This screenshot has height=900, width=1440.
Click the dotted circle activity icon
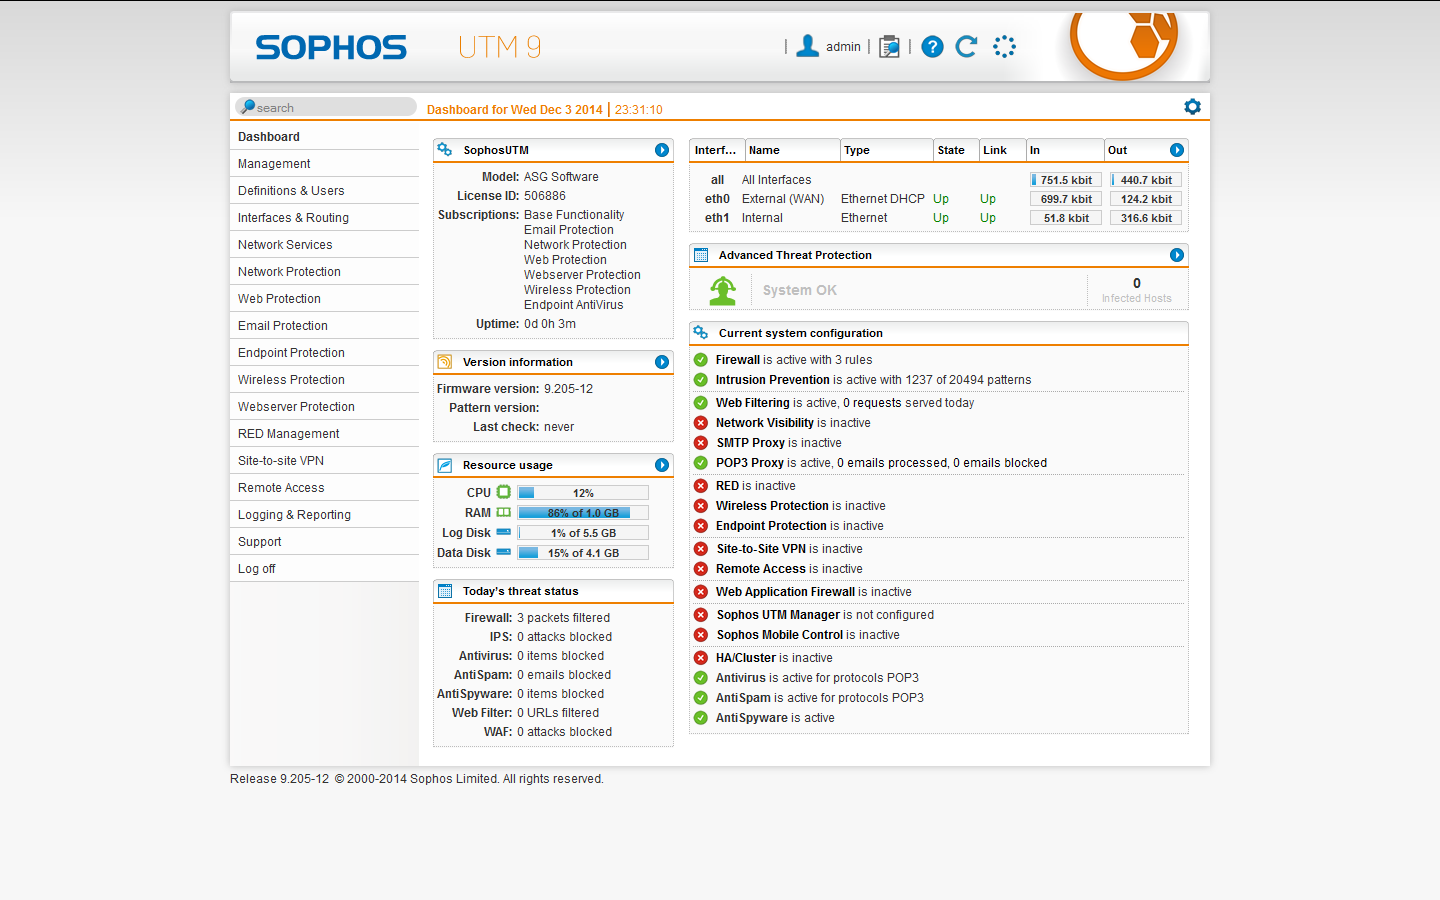point(1004,47)
